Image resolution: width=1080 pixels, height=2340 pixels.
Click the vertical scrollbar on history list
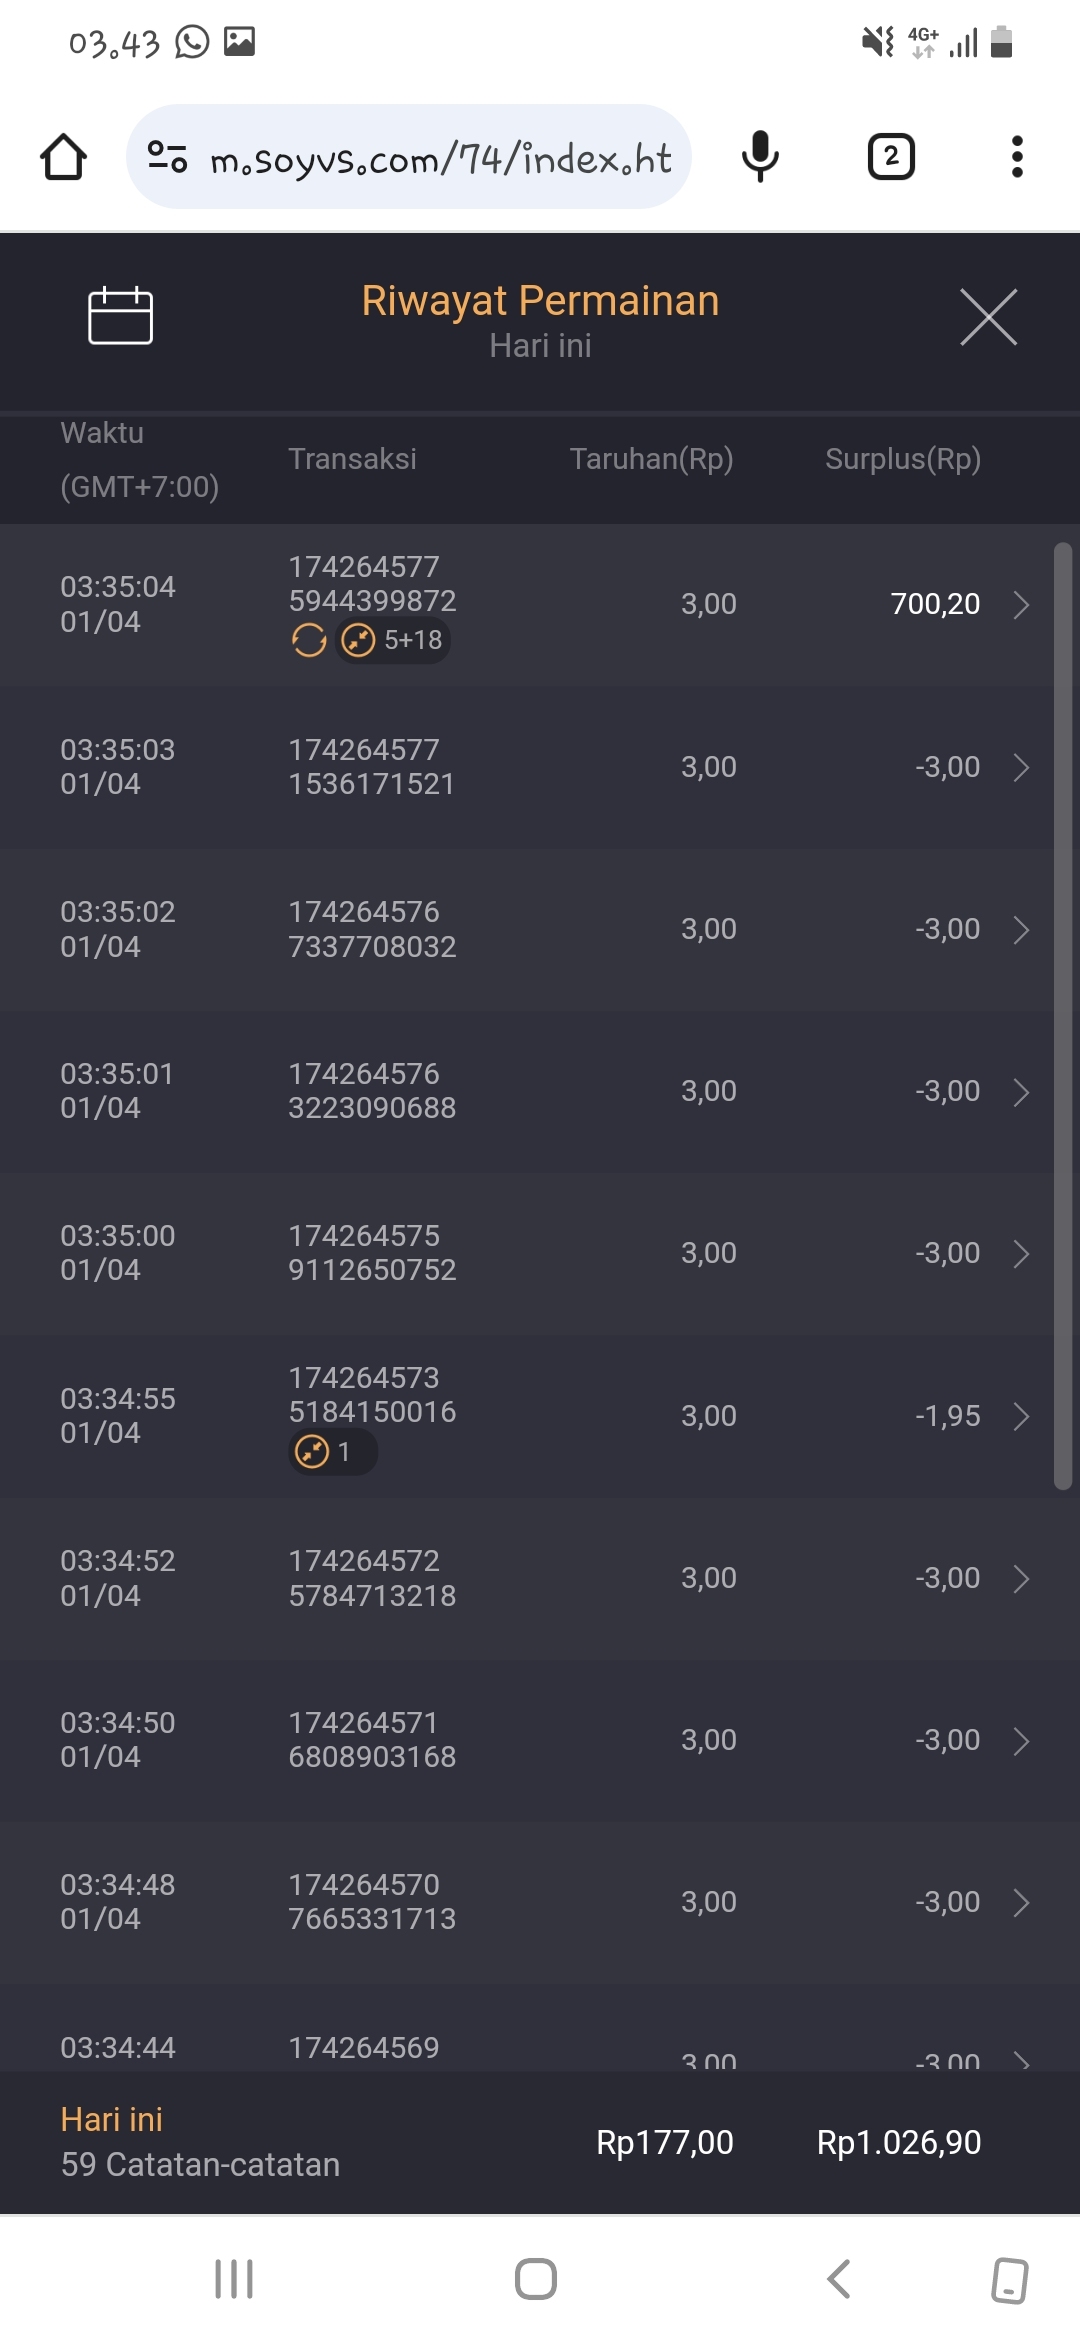pyautogui.click(x=1062, y=1015)
